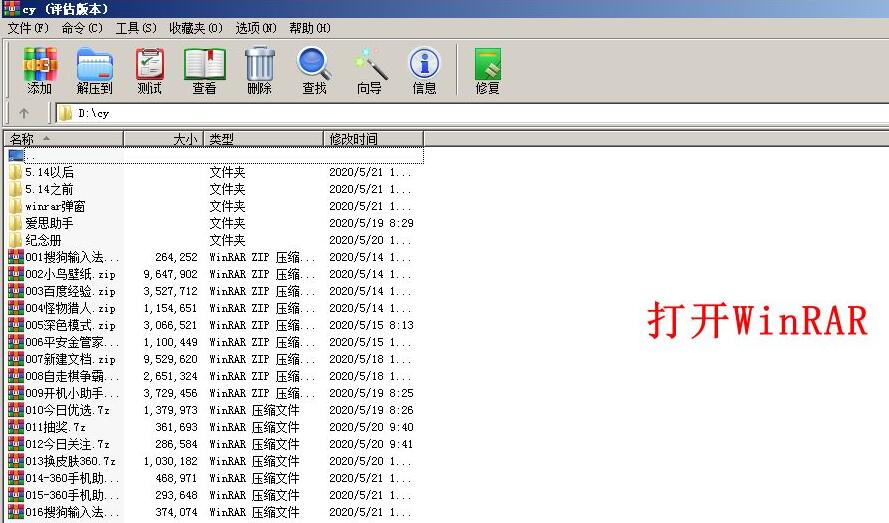This screenshot has width=889, height=523.
Task: Select the file 014-360手机助...
Action: click(72, 478)
